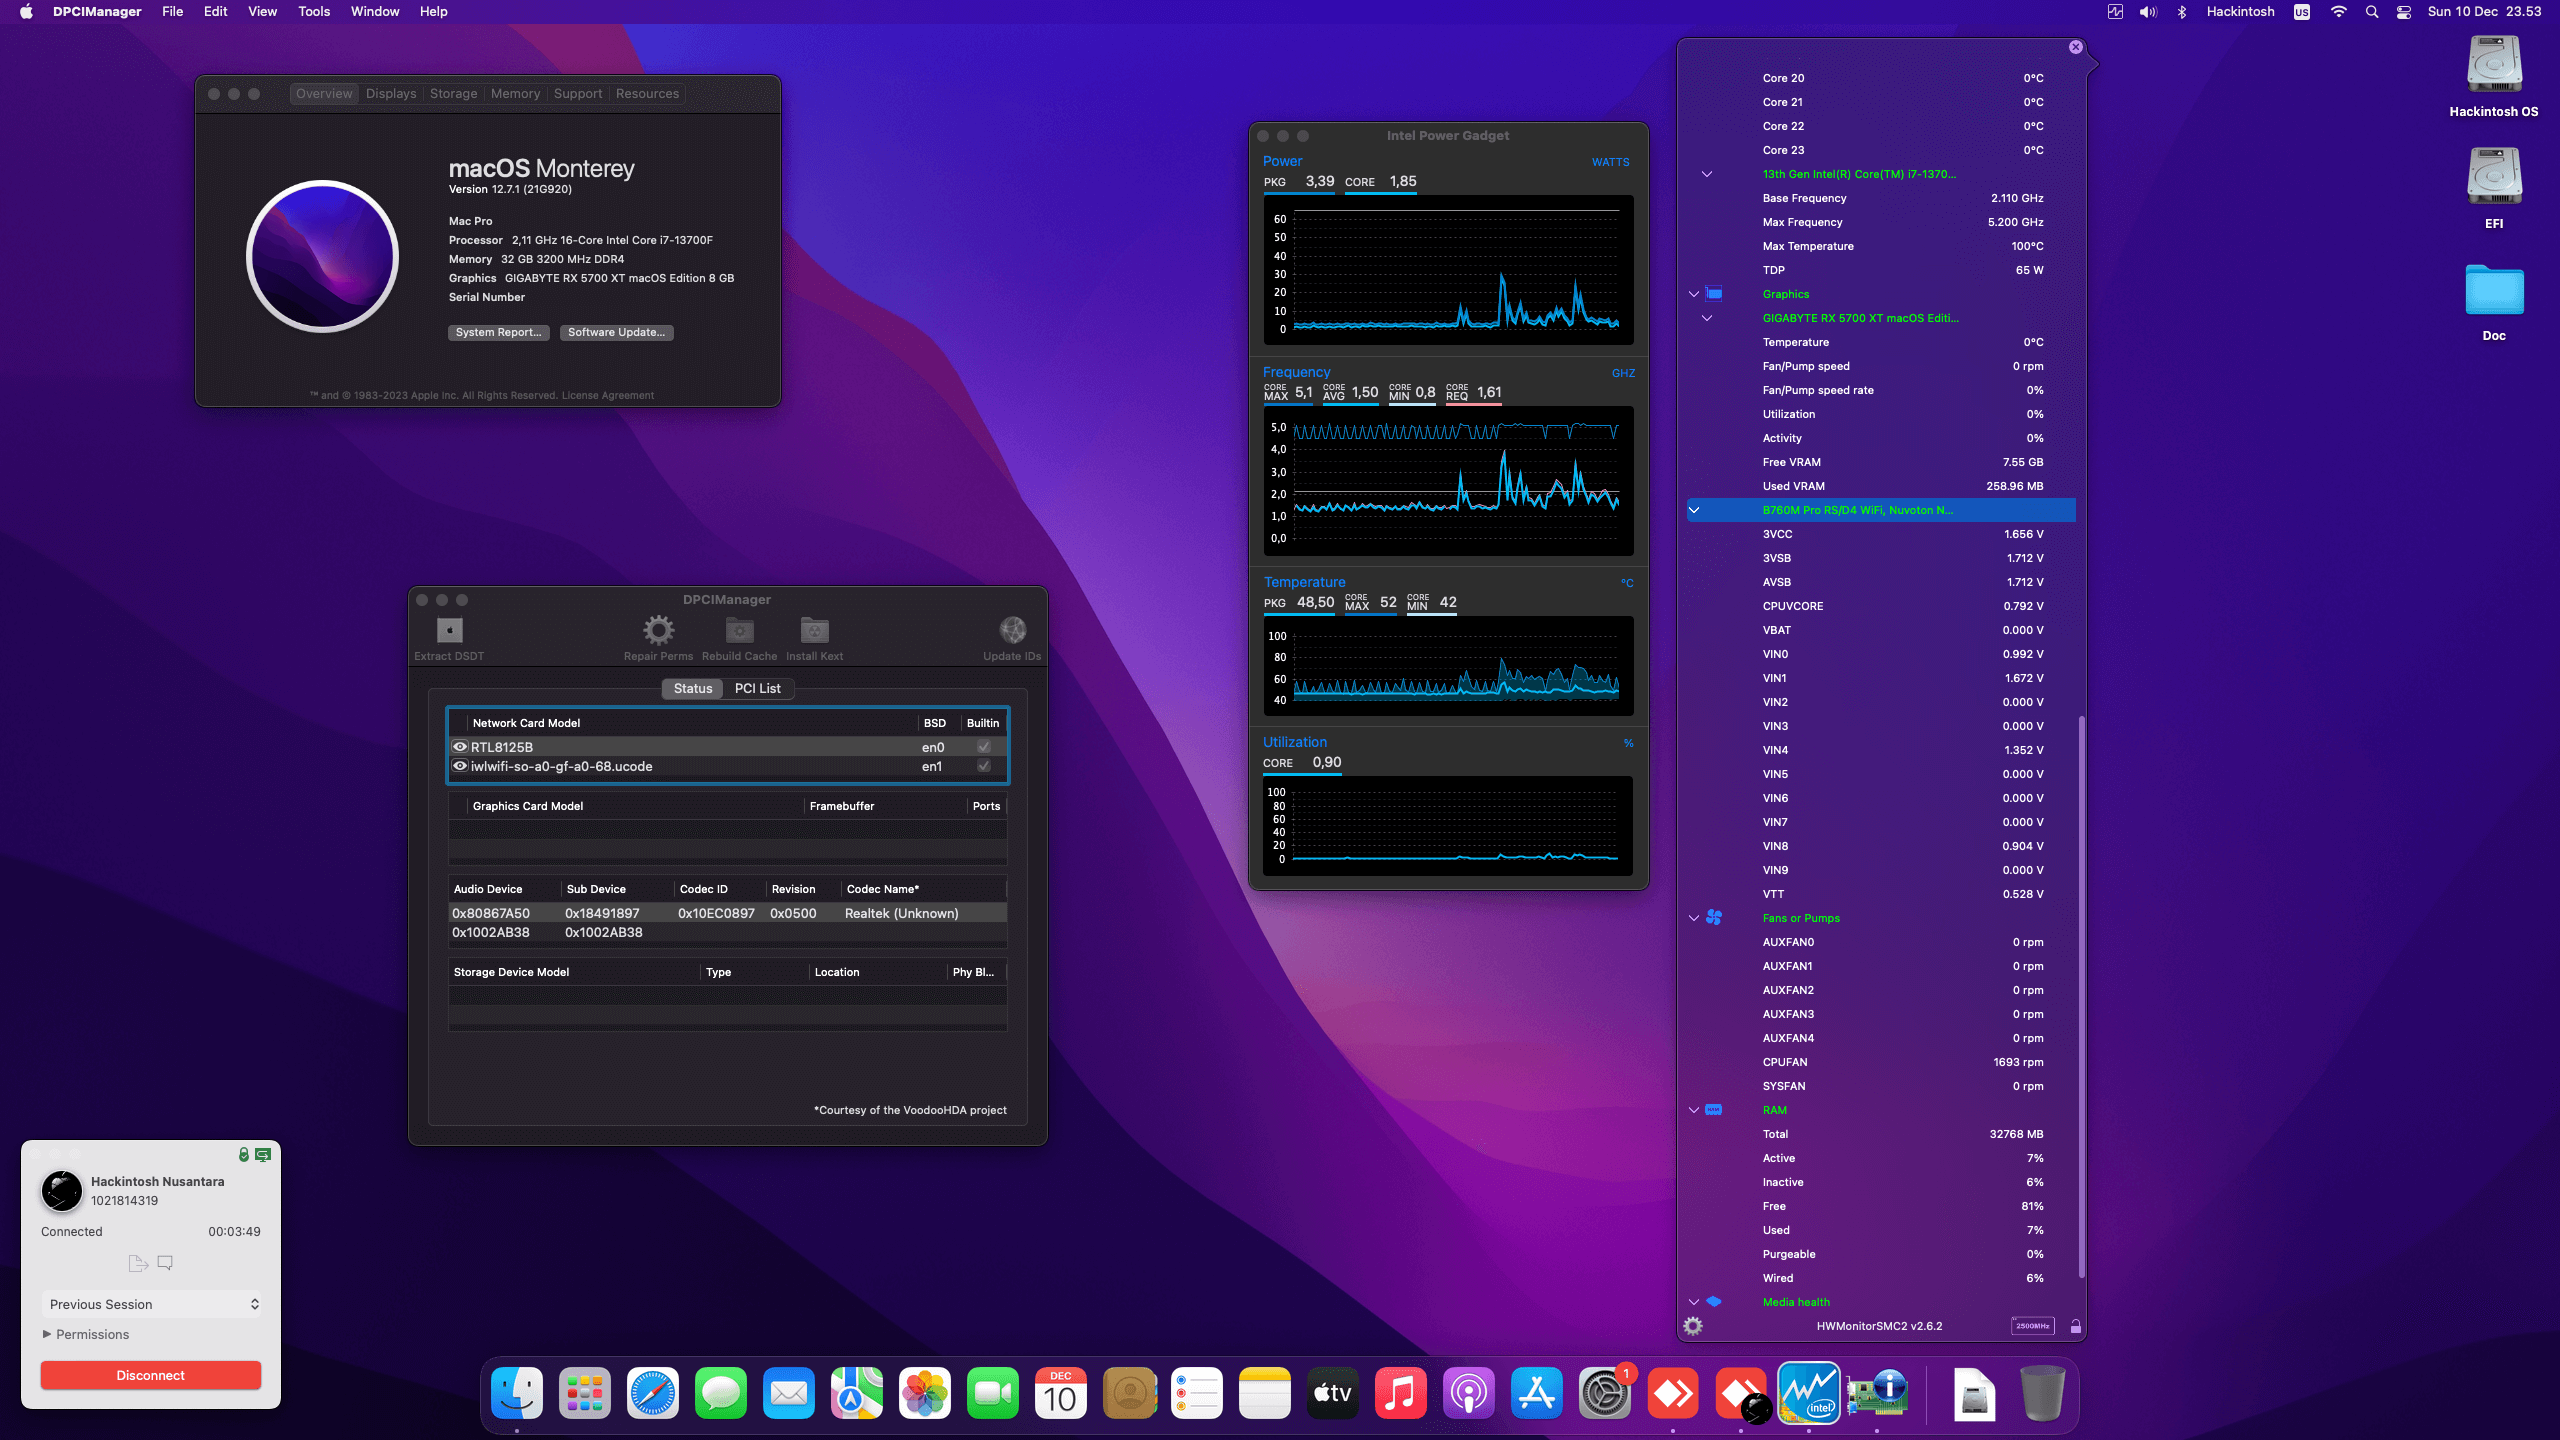The height and width of the screenshot is (1440, 2560).
Task: Open the File menu
Action: point(173,12)
